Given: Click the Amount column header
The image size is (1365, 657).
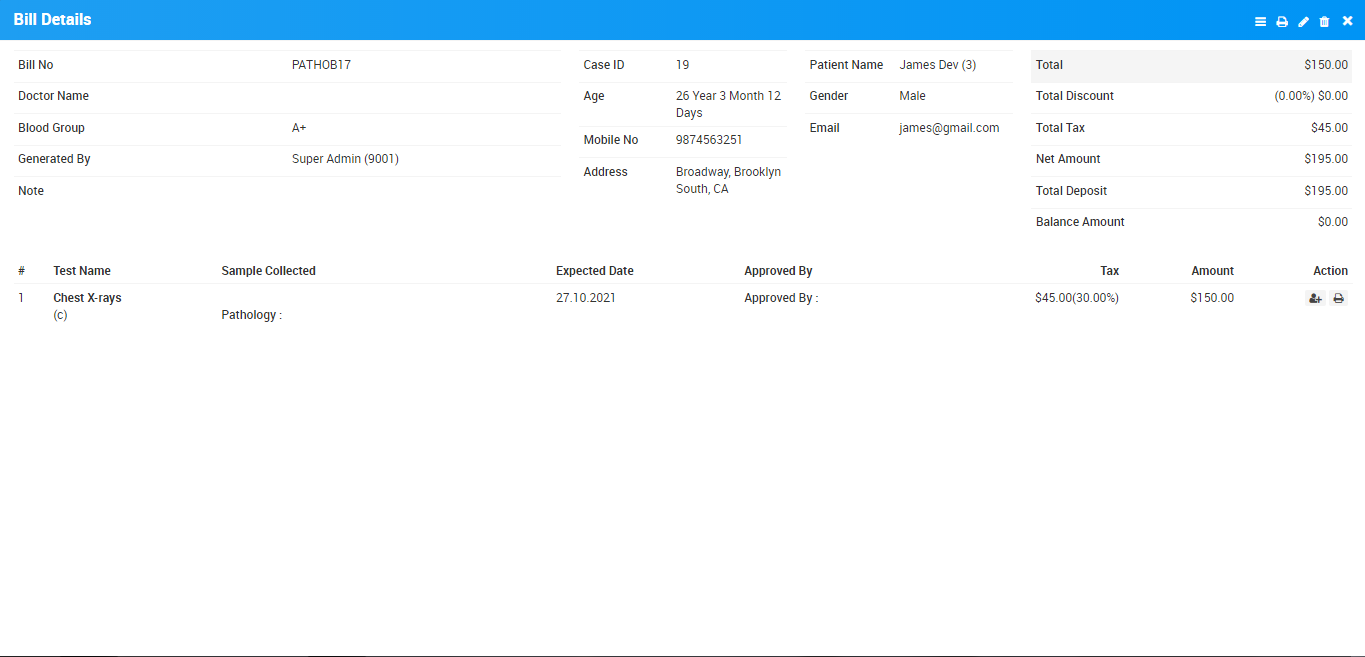Looking at the screenshot, I should (x=1212, y=271).
